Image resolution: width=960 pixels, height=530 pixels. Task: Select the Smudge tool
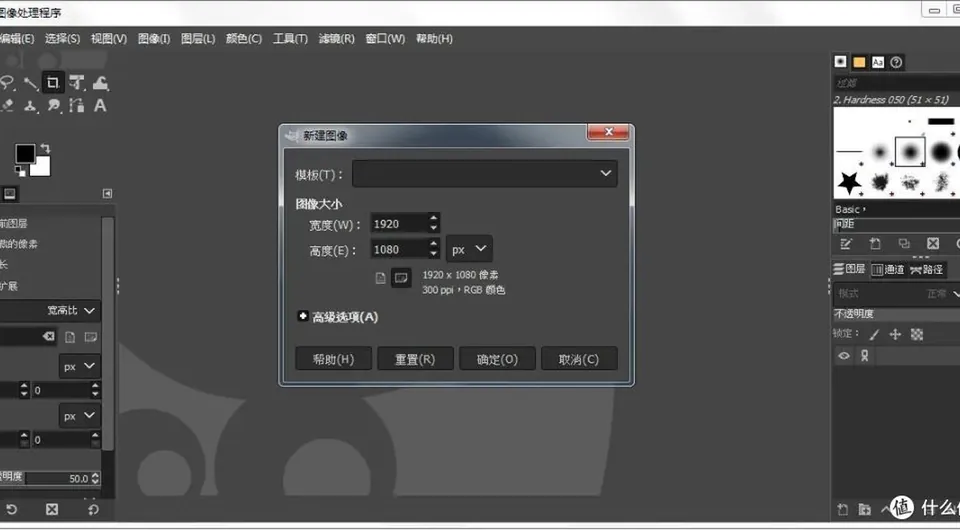pyautogui.click(x=54, y=106)
